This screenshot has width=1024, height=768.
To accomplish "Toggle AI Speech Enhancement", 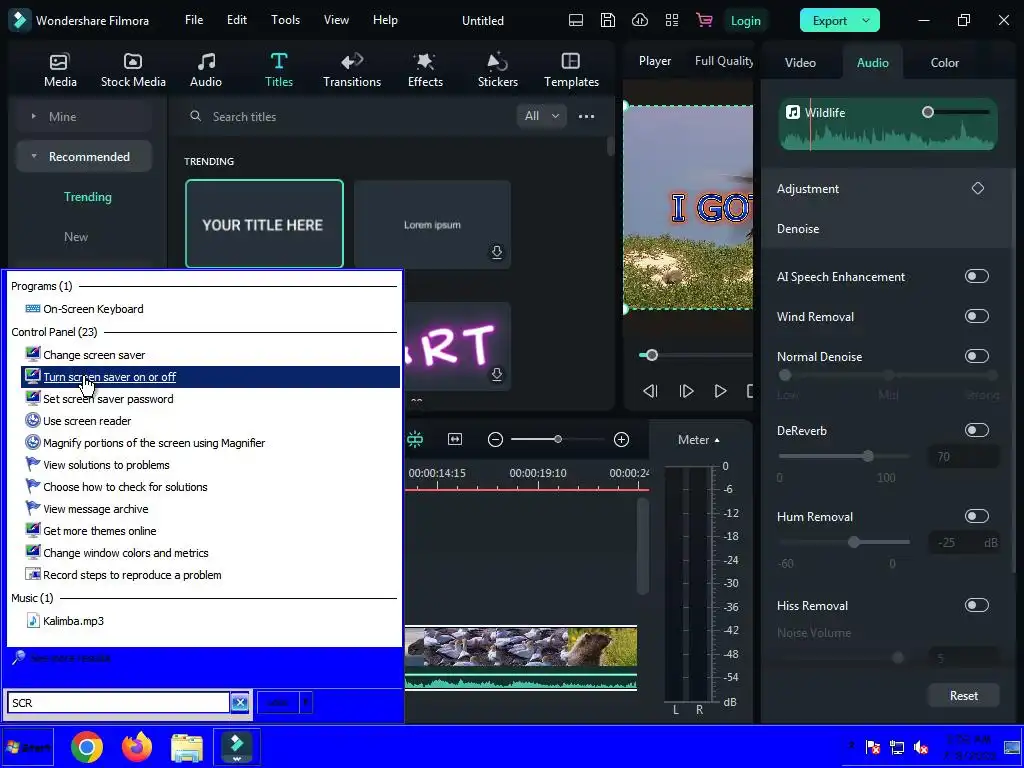I will click(977, 276).
